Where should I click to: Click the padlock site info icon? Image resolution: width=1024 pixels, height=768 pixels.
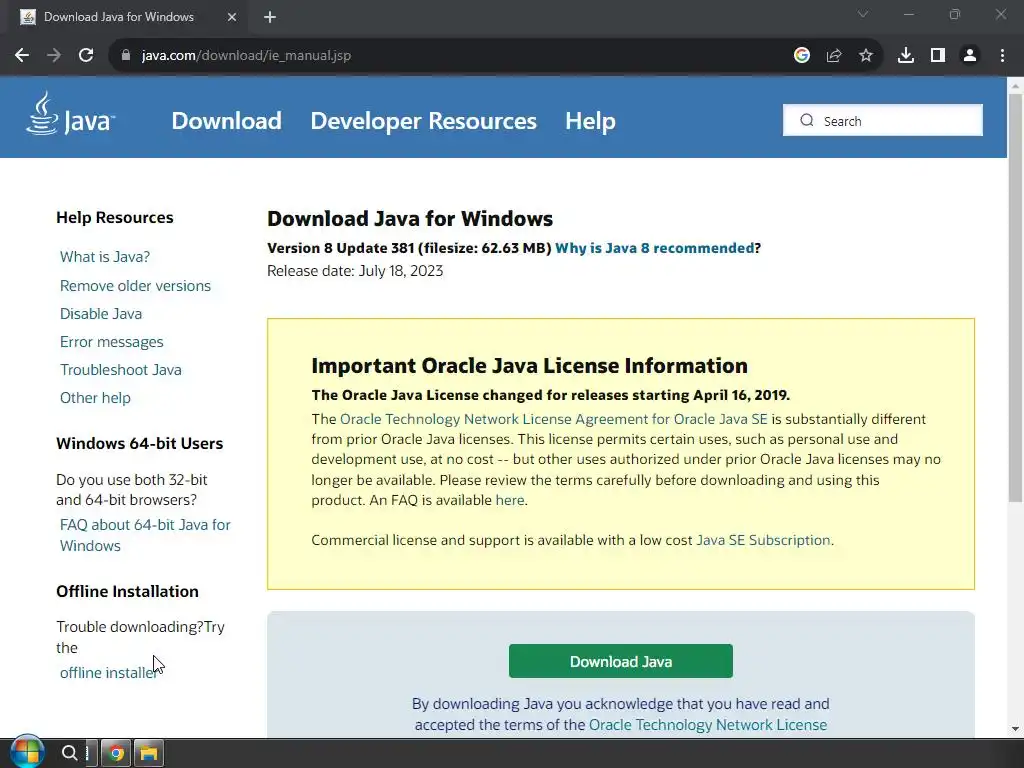point(126,56)
